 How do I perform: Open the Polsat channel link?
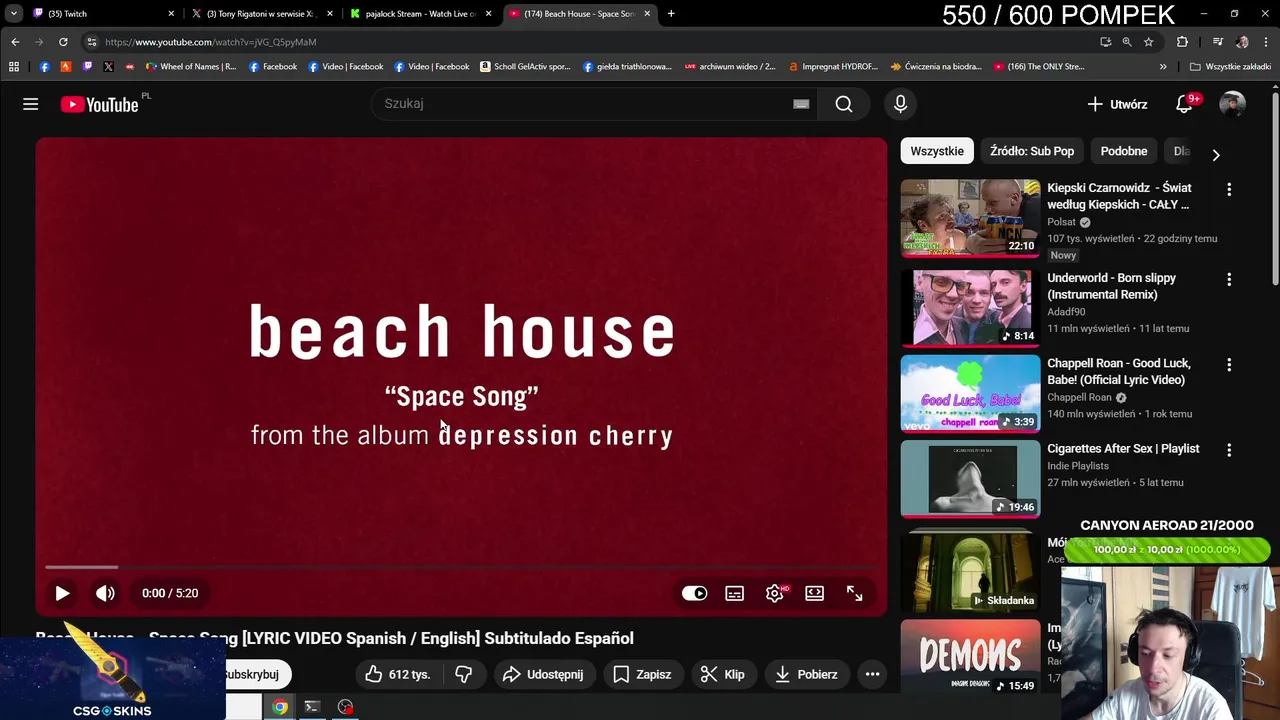click(x=1061, y=222)
